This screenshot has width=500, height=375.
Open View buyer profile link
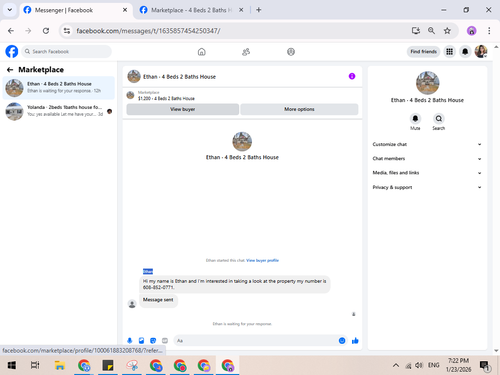tap(262, 260)
